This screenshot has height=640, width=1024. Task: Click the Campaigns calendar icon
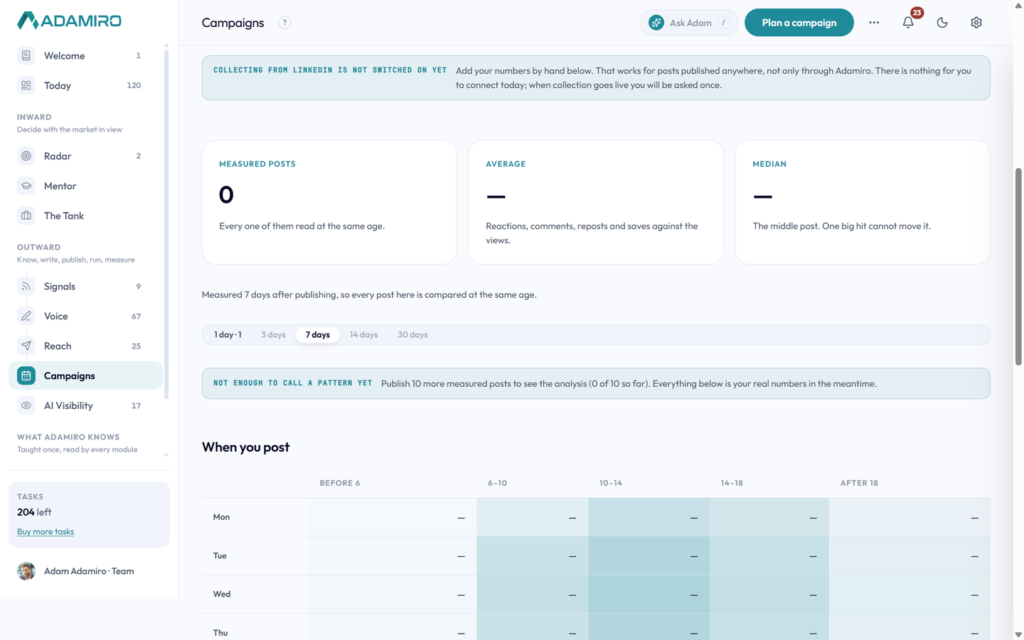click(x=26, y=376)
